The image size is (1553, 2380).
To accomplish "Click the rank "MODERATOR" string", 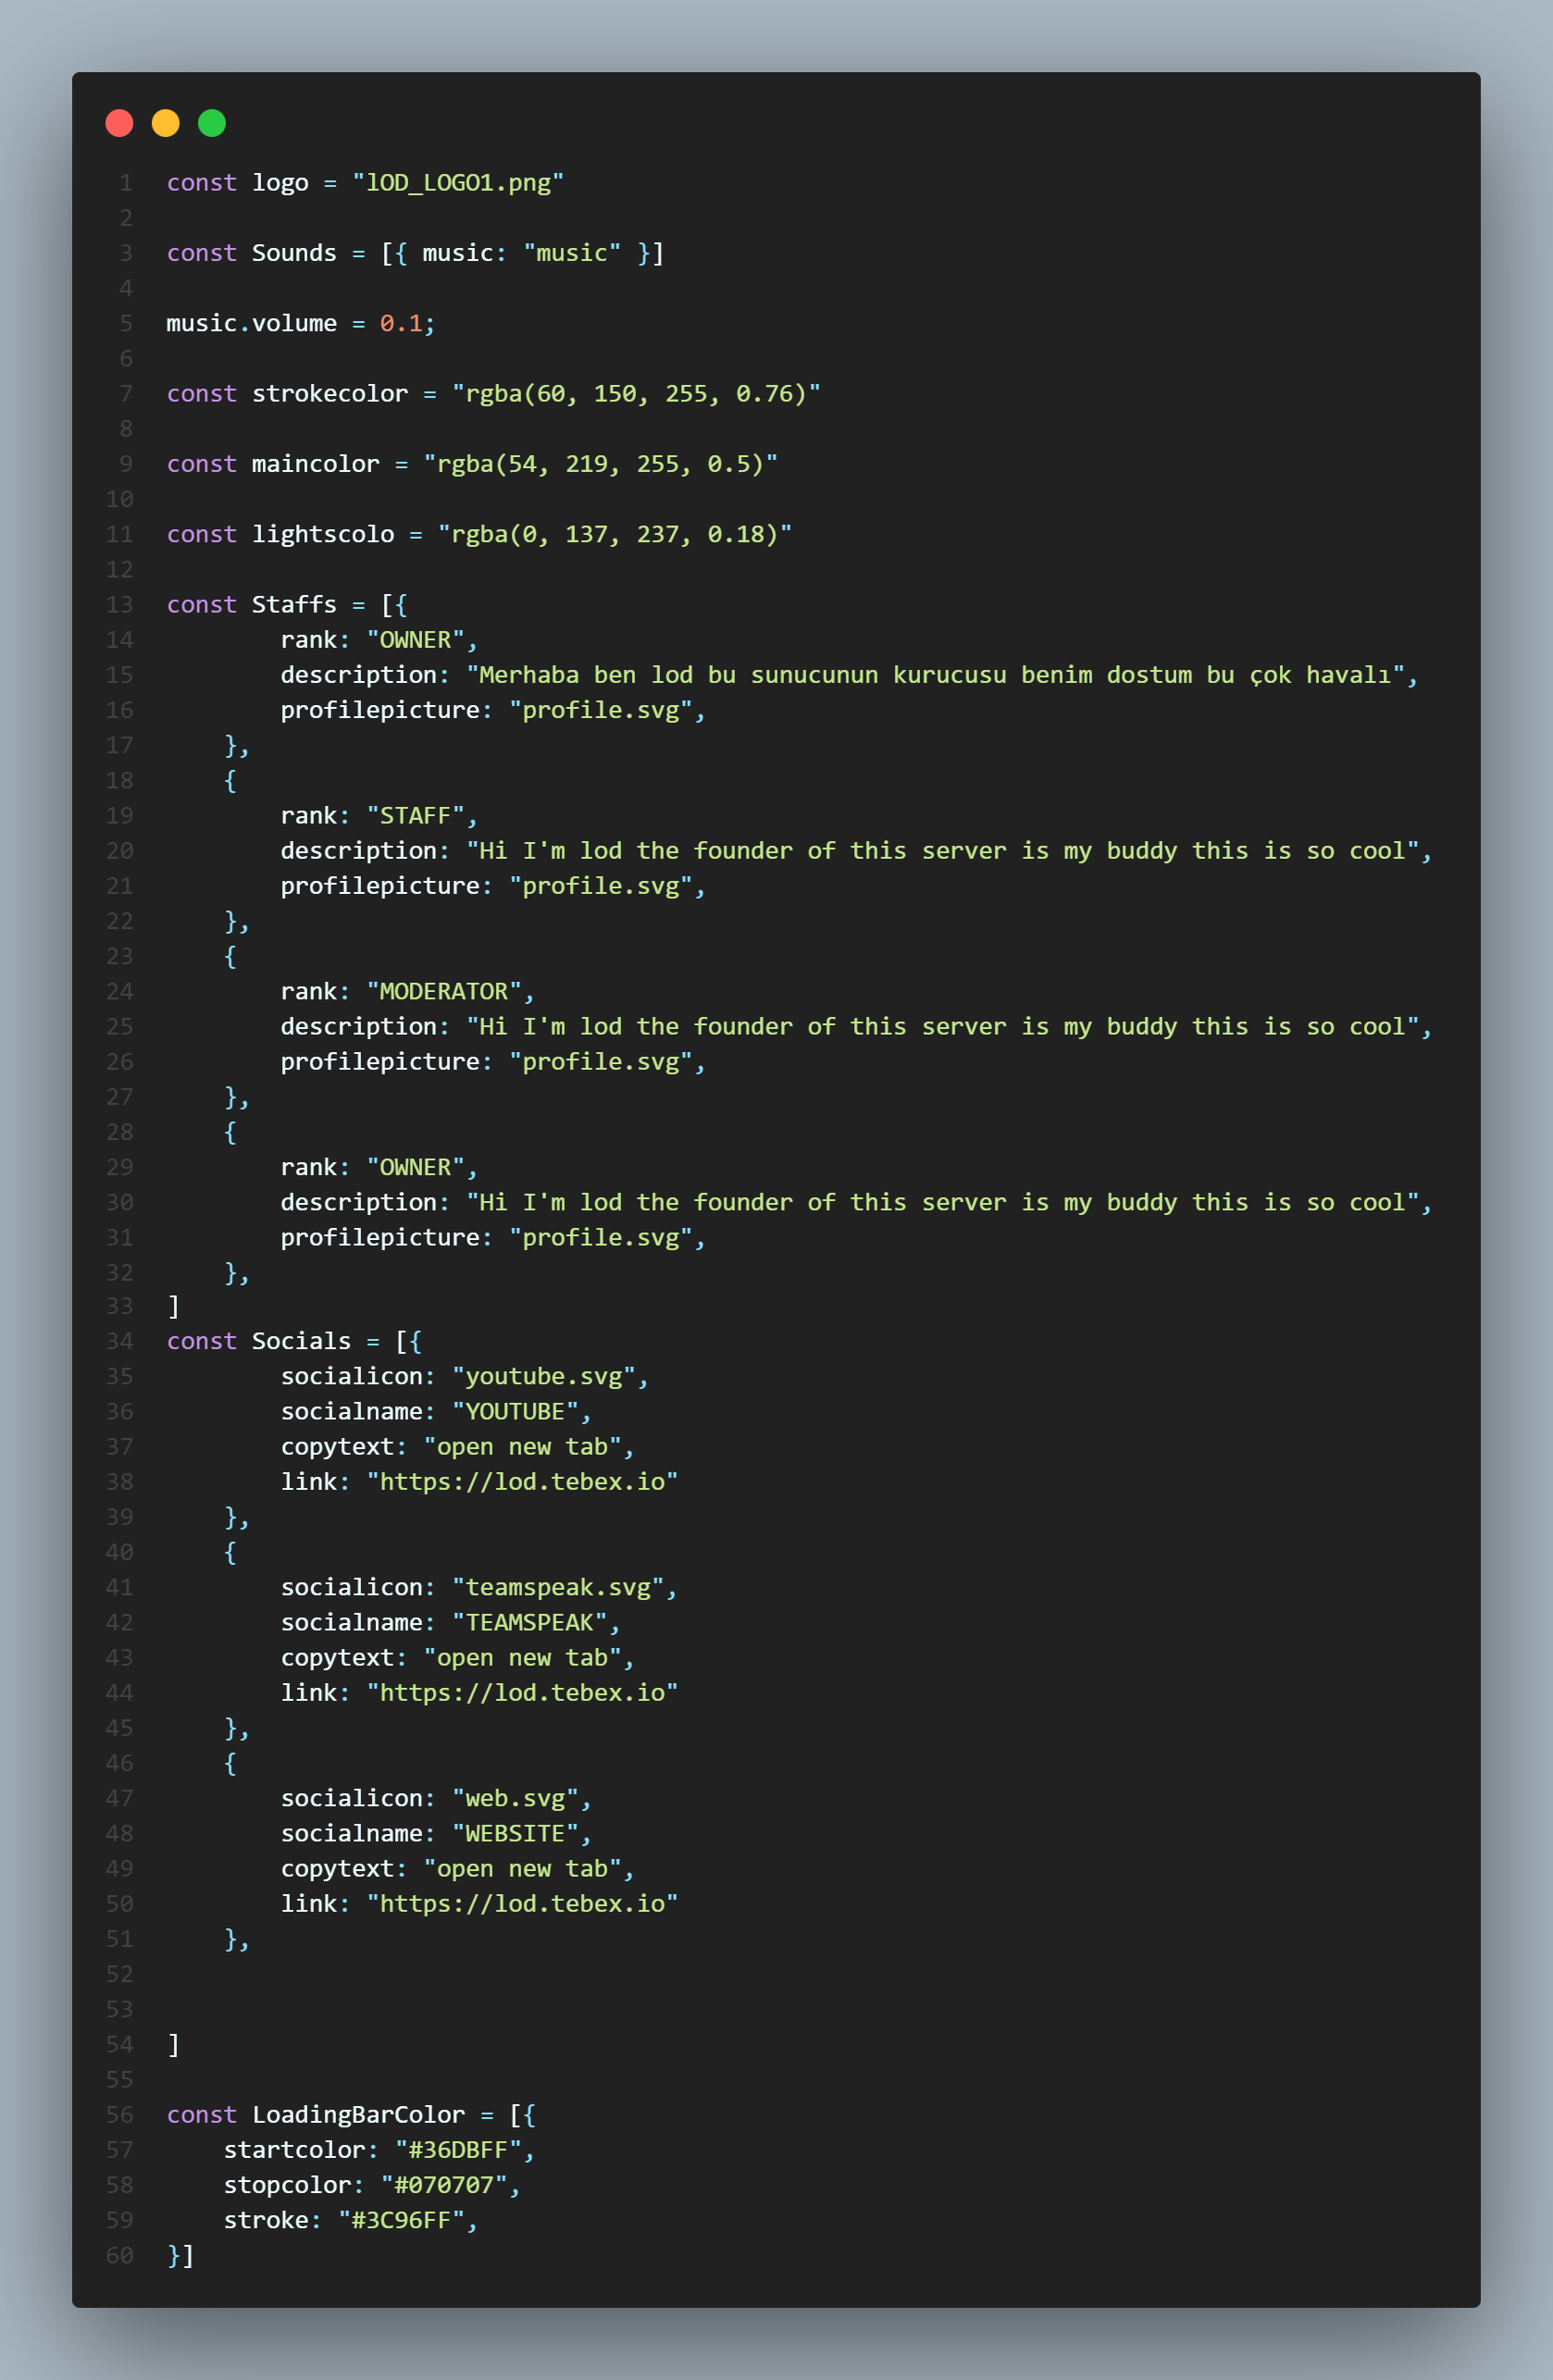I will pyautogui.click(x=444, y=991).
